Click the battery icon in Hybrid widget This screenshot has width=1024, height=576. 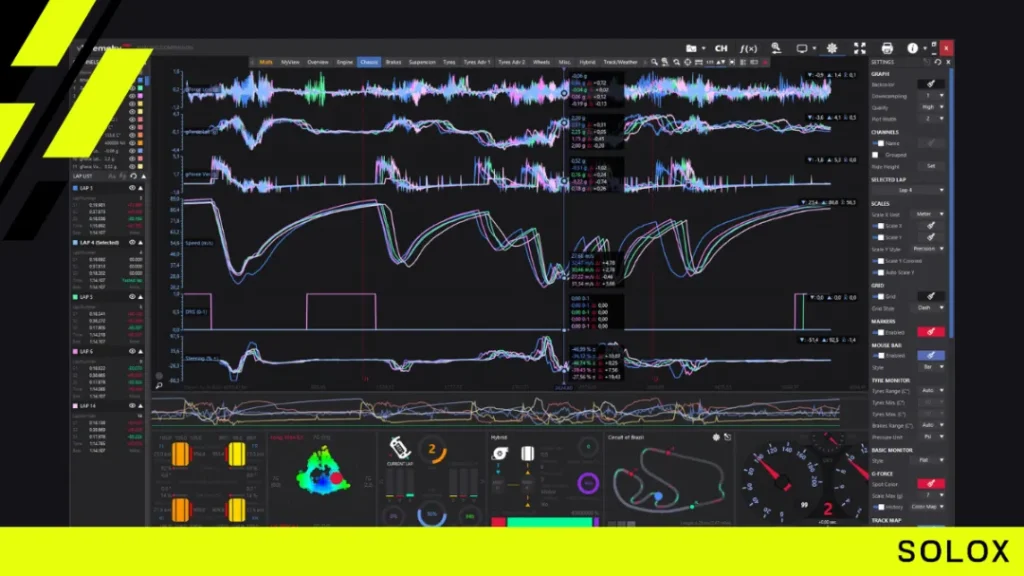527,453
